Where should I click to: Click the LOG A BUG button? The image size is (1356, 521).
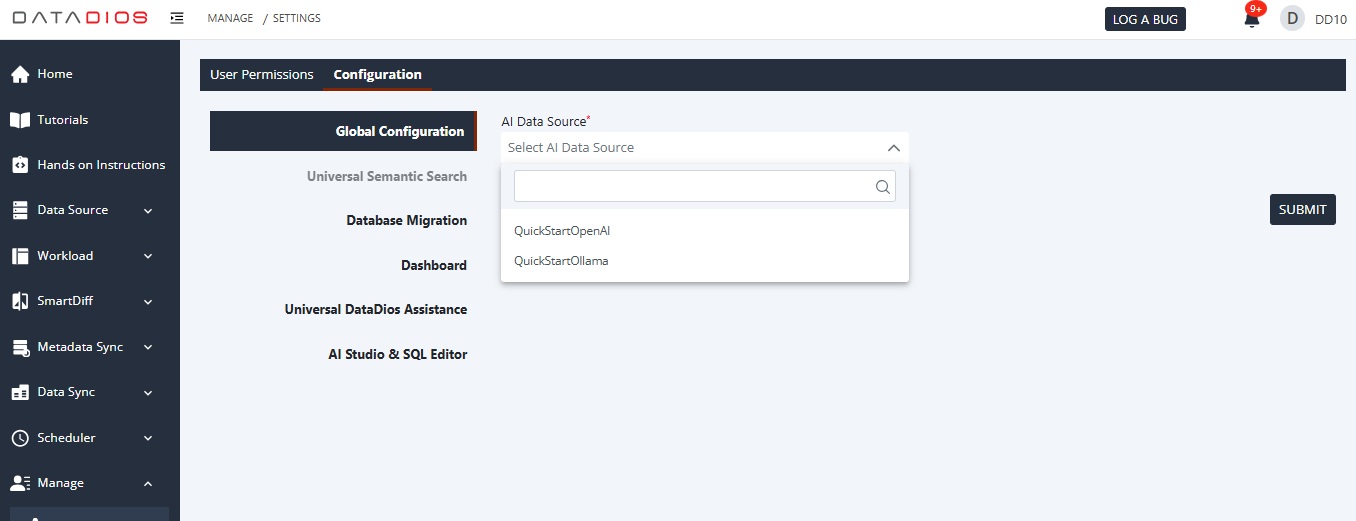tap(1145, 19)
